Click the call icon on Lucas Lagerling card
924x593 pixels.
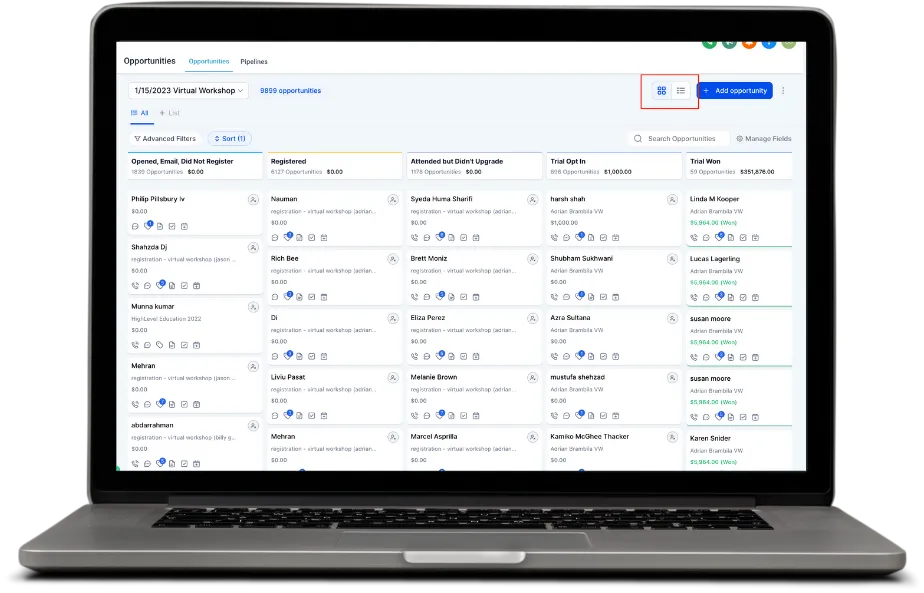(694, 298)
